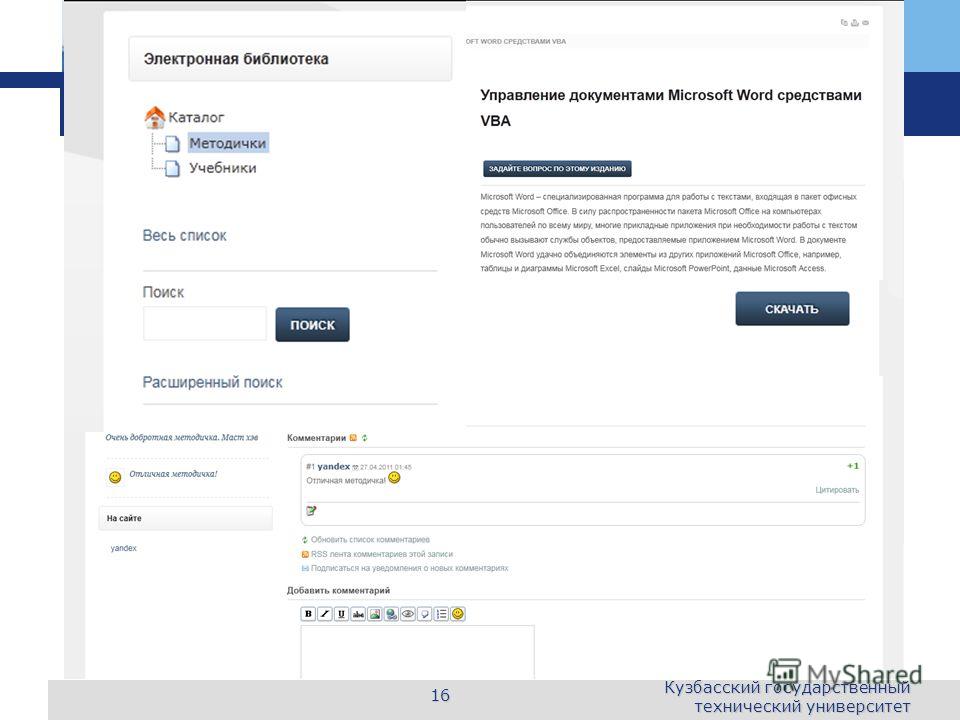The width and height of the screenshot is (960, 720).
Task: Click ЗАДАЙТЕ ВОПРОС ПО ЭТОМУ ИЗДАНИЮ button
Action: pyautogui.click(x=557, y=168)
